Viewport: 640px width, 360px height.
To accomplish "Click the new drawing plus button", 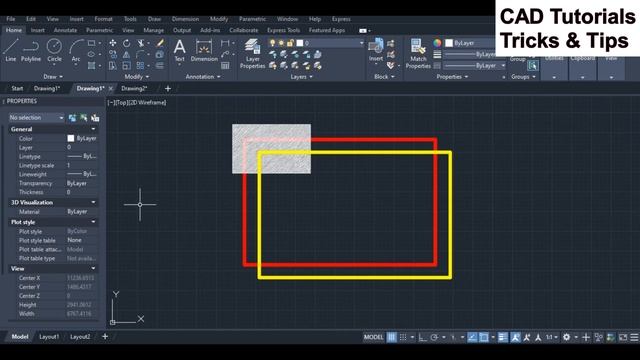I will coord(168,89).
